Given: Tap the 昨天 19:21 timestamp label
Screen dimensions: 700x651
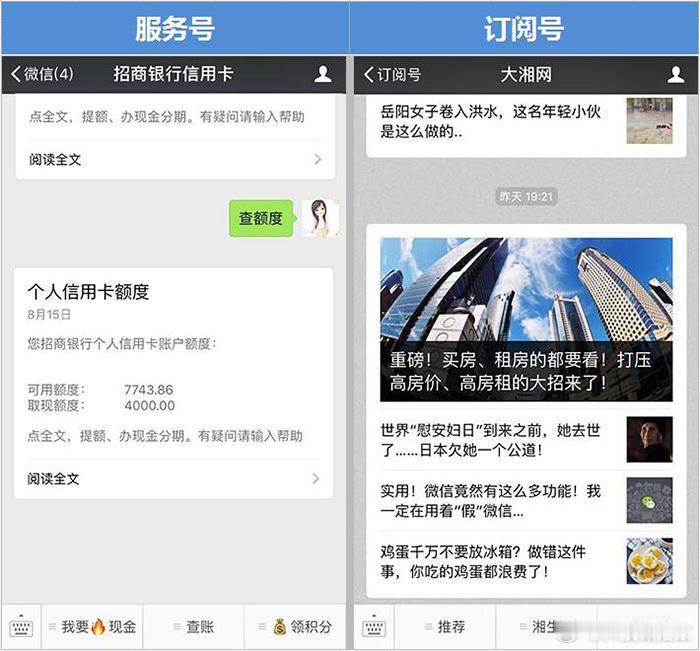Looking at the screenshot, I should tap(526, 197).
